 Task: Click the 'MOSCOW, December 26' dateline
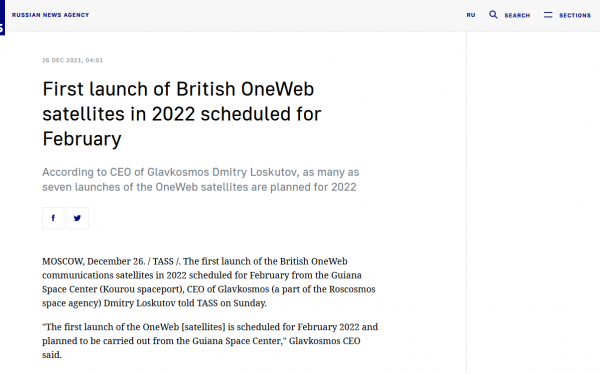(x=93, y=261)
